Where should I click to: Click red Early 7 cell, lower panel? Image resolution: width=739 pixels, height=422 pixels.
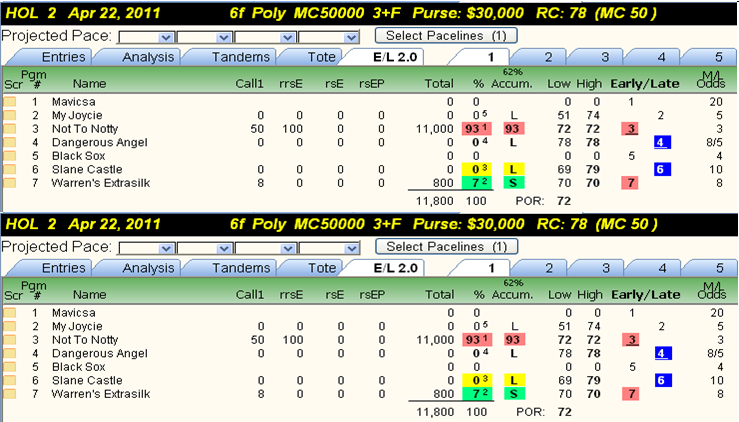click(x=631, y=394)
